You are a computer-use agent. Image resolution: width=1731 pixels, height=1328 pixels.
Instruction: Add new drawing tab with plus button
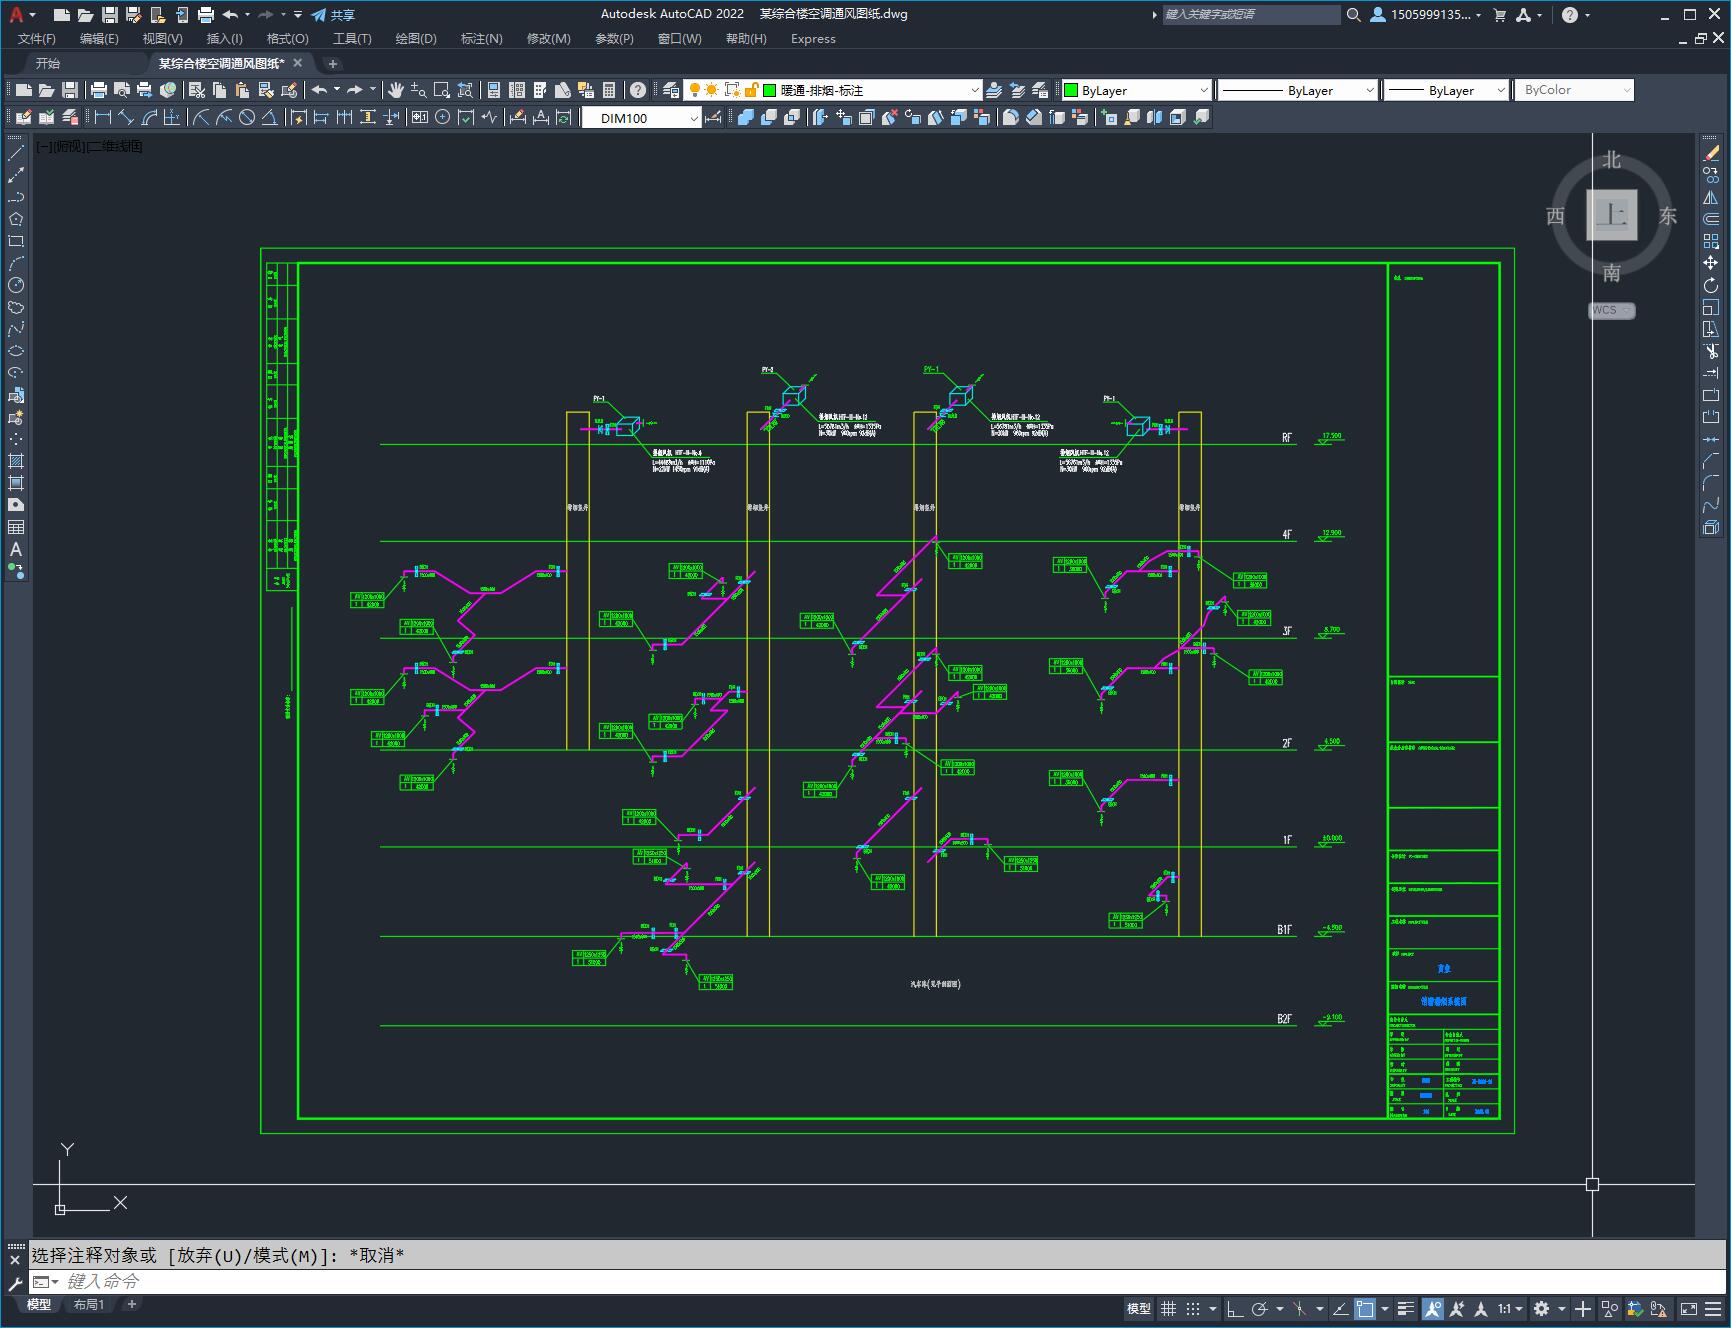[333, 63]
